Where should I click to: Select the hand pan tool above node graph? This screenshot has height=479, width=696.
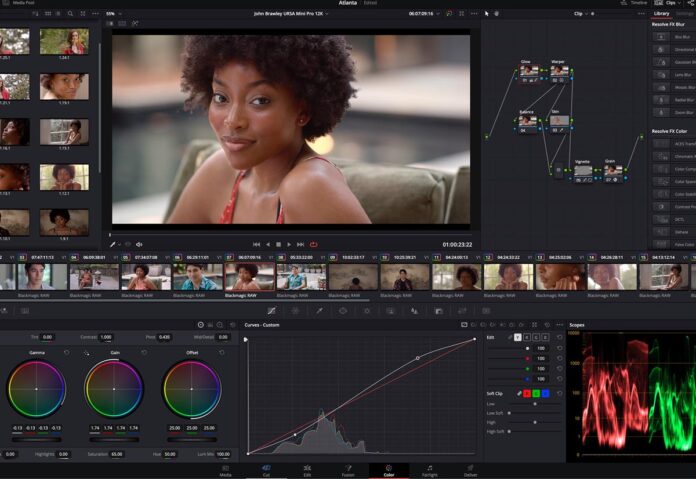496,14
